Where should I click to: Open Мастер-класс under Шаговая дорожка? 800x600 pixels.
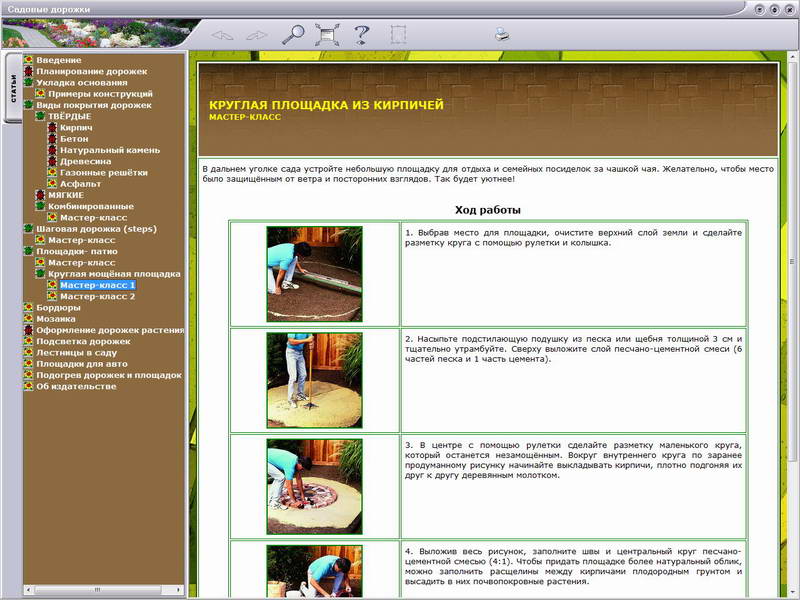click(82, 240)
